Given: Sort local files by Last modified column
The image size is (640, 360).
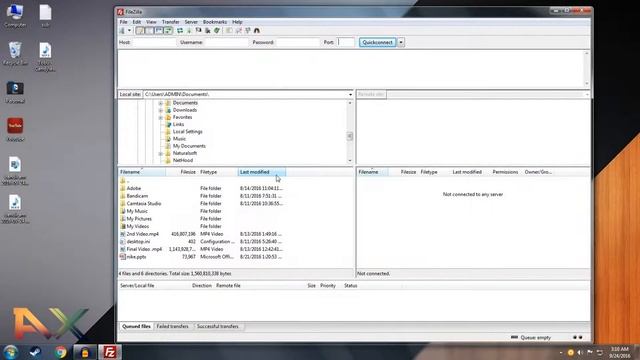Looking at the screenshot, I should point(262,172).
